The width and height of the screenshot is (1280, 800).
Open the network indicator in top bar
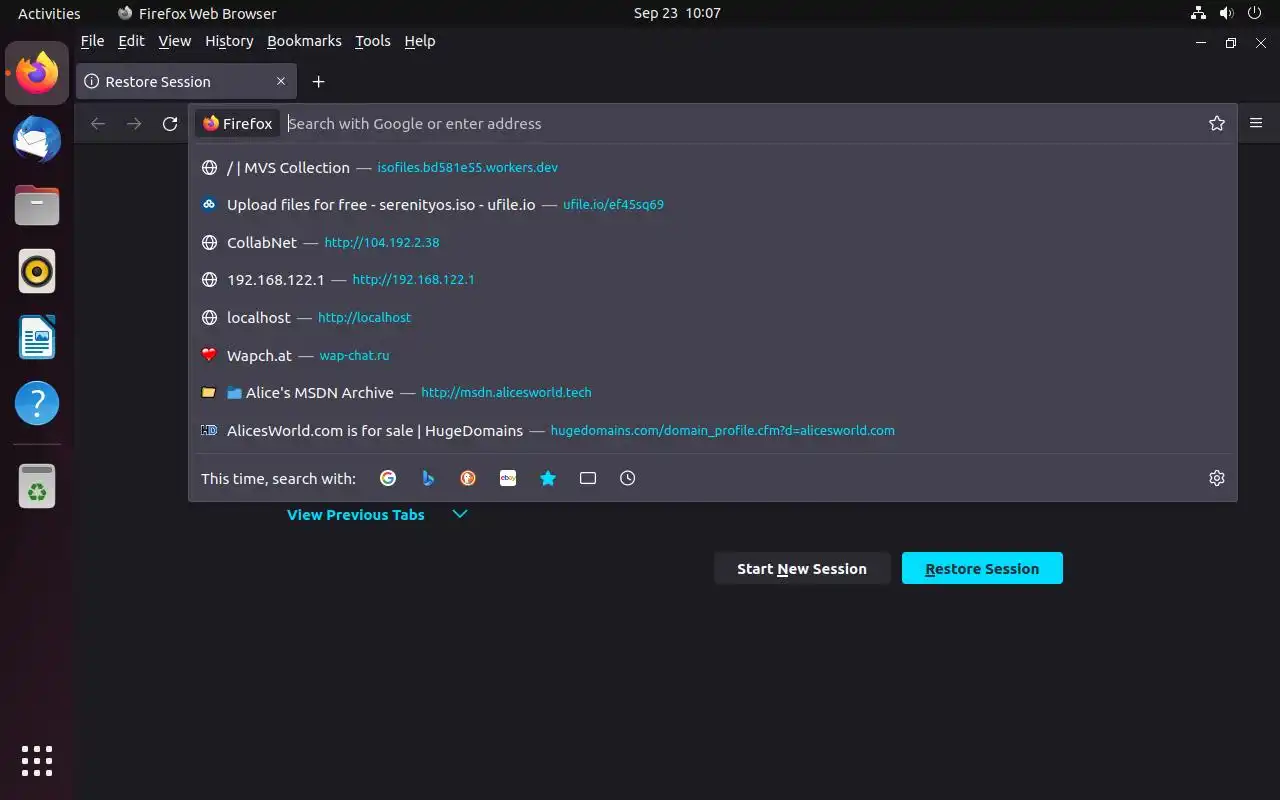pyautogui.click(x=1198, y=13)
